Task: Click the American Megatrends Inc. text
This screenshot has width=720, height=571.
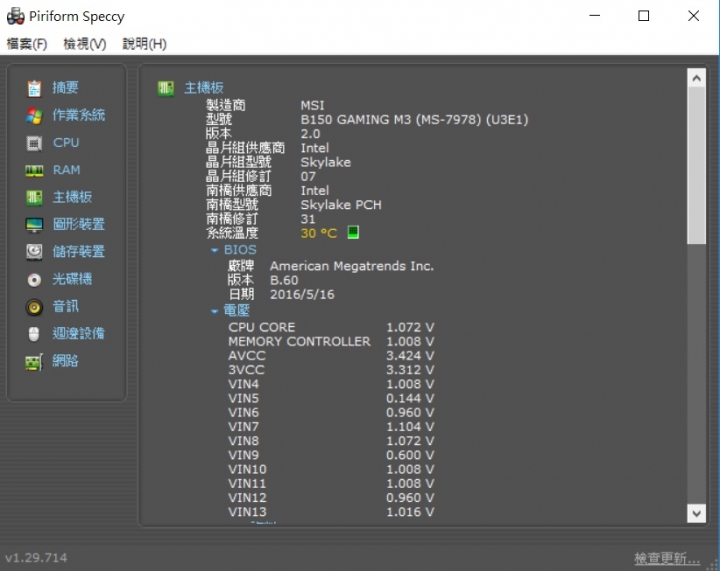Action: [352, 266]
